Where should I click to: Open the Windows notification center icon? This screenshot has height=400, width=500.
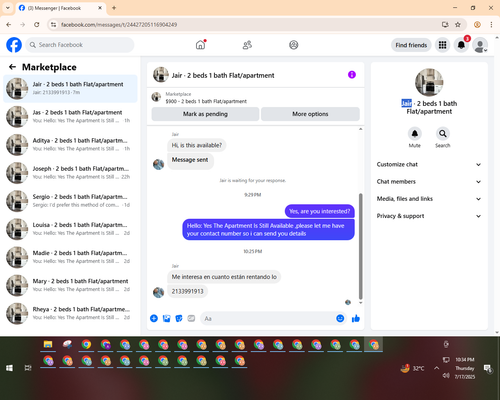[488, 368]
